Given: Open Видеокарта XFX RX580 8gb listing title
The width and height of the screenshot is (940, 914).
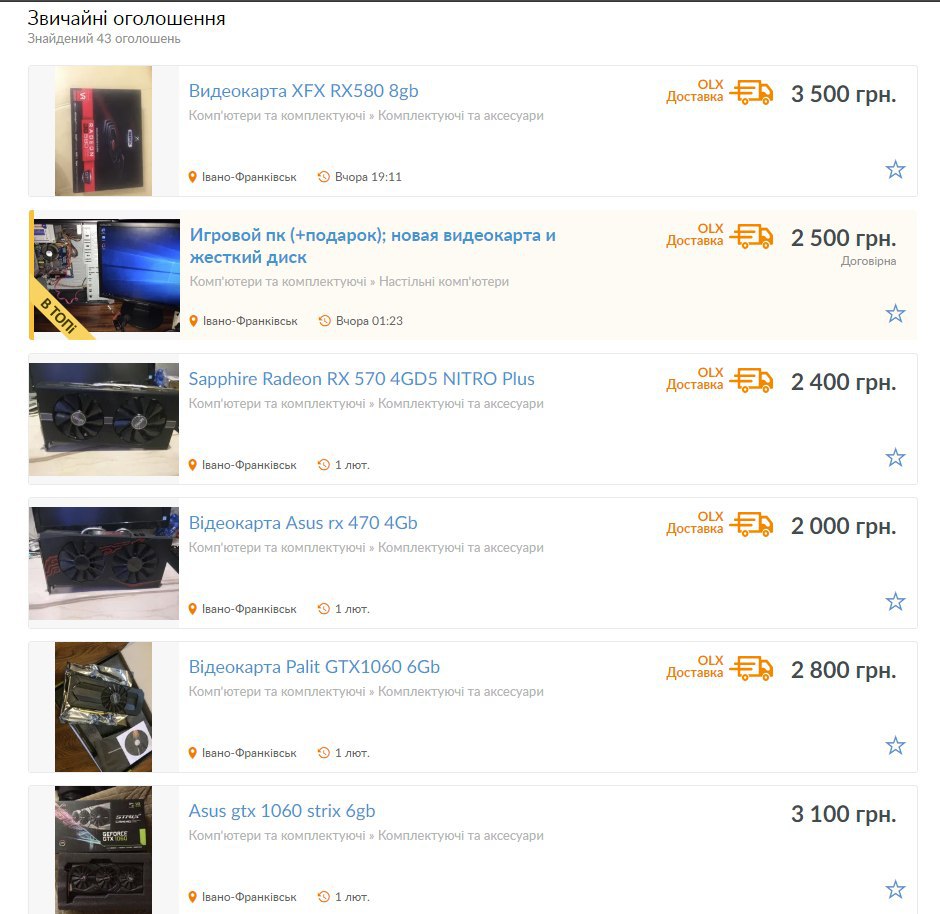Looking at the screenshot, I should click(x=303, y=91).
